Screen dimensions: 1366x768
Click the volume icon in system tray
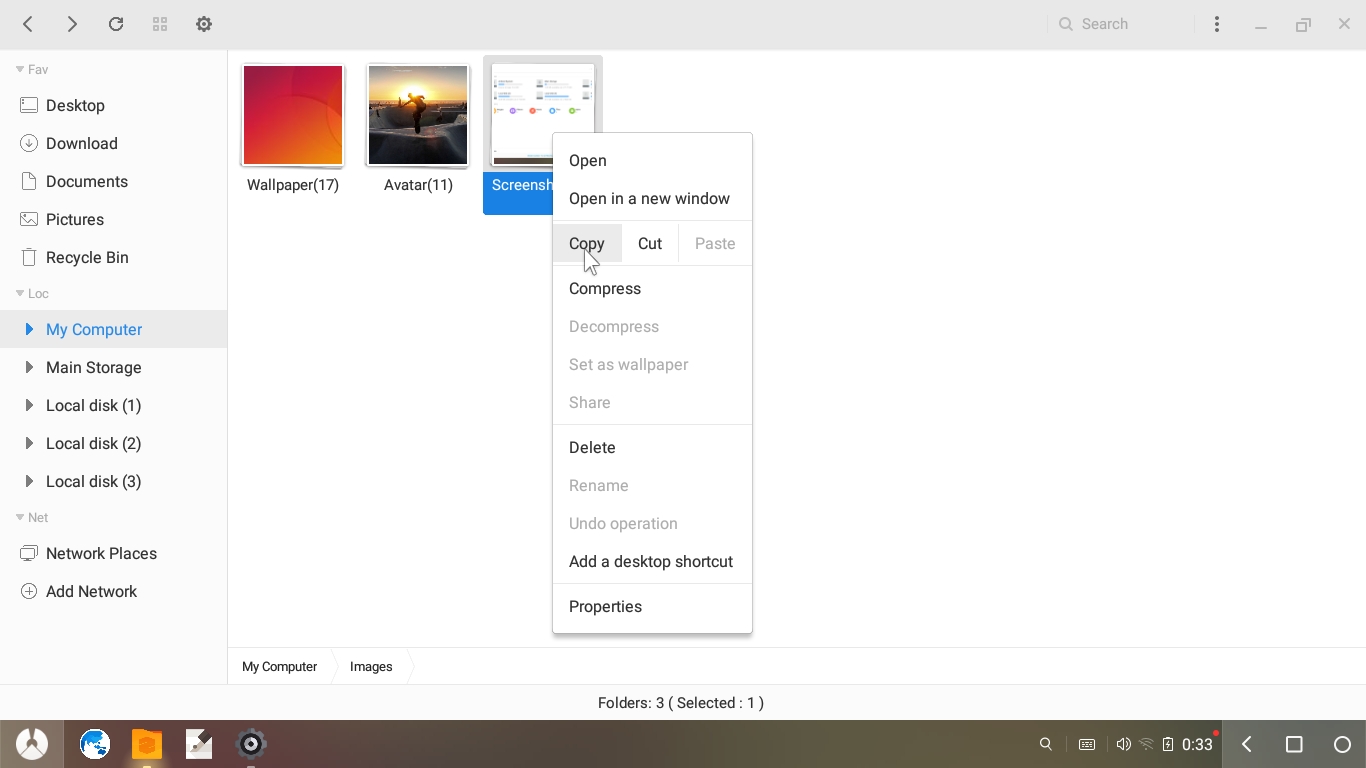1123,744
